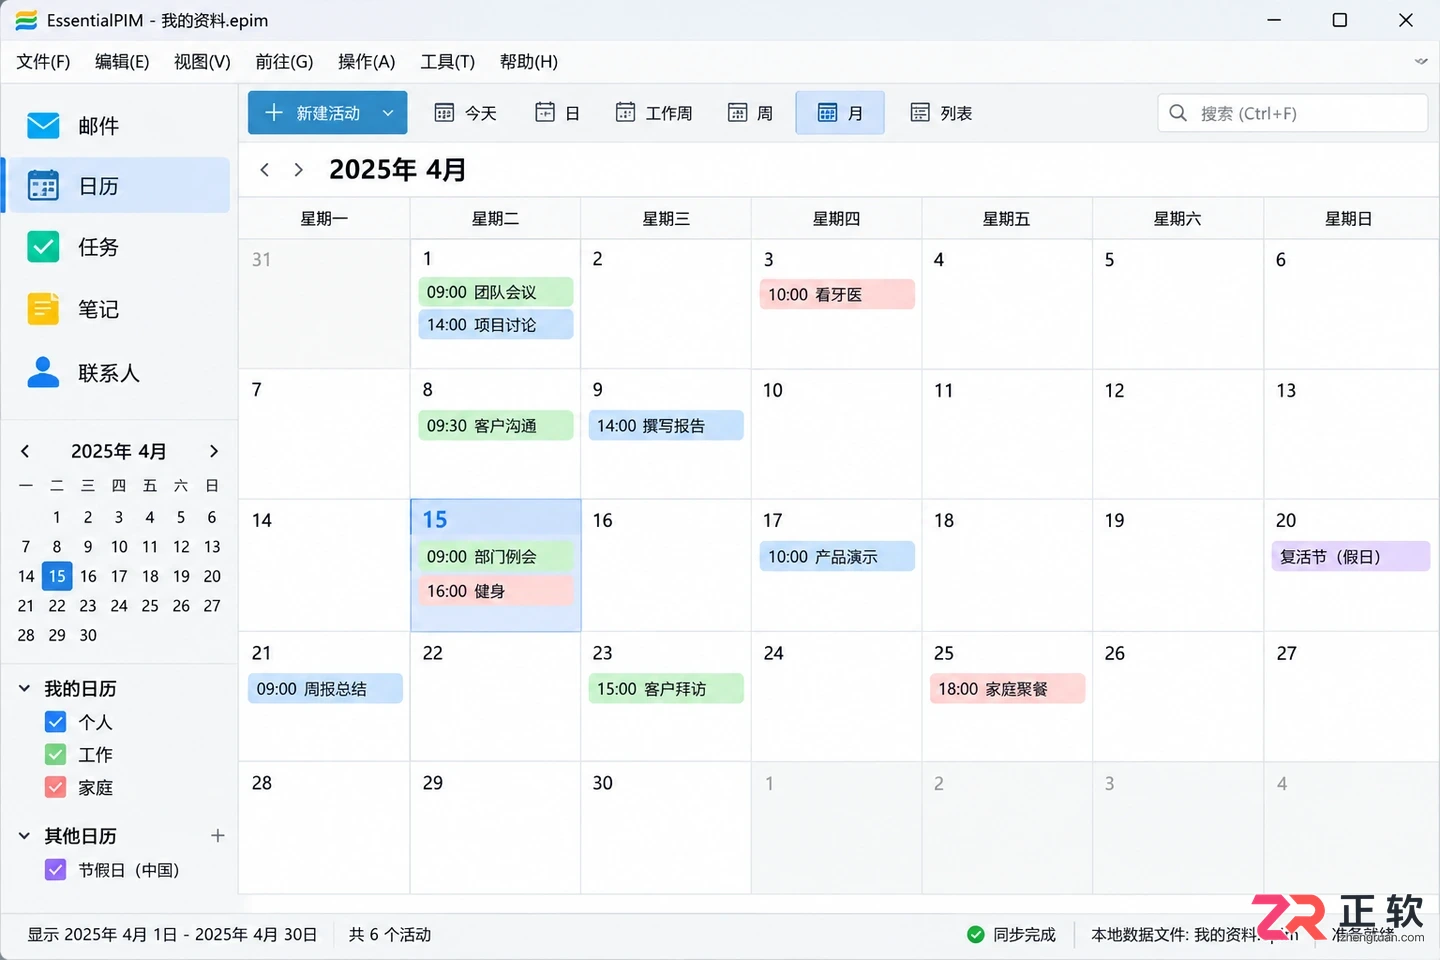Select the 月 month view icon
Image resolution: width=1440 pixels, height=960 pixels.
point(827,113)
